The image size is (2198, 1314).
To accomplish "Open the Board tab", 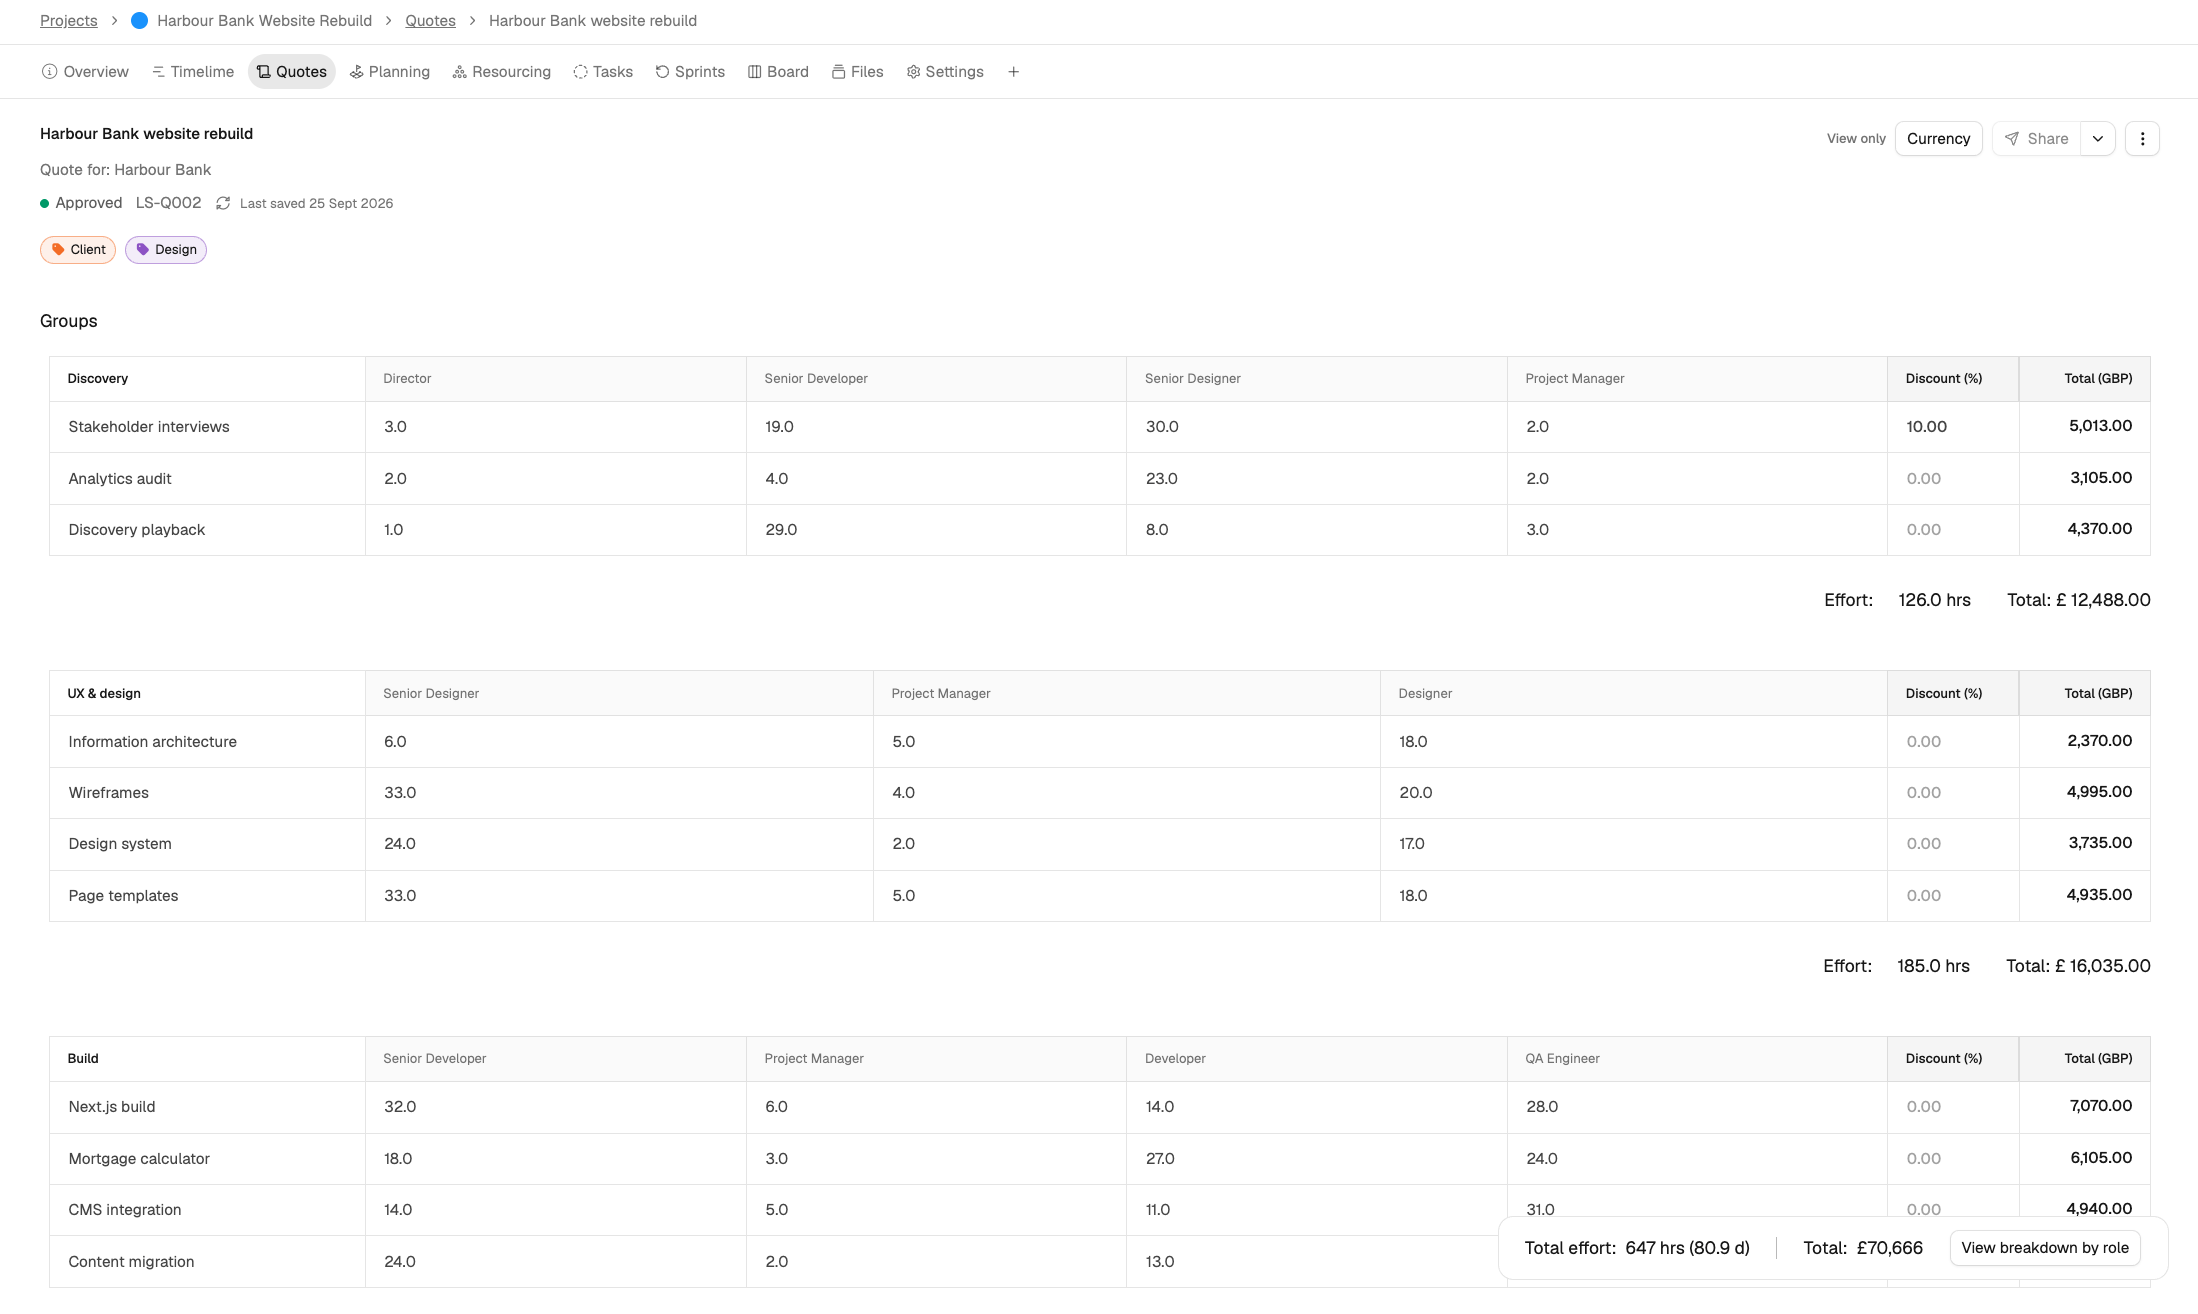I will (x=778, y=72).
